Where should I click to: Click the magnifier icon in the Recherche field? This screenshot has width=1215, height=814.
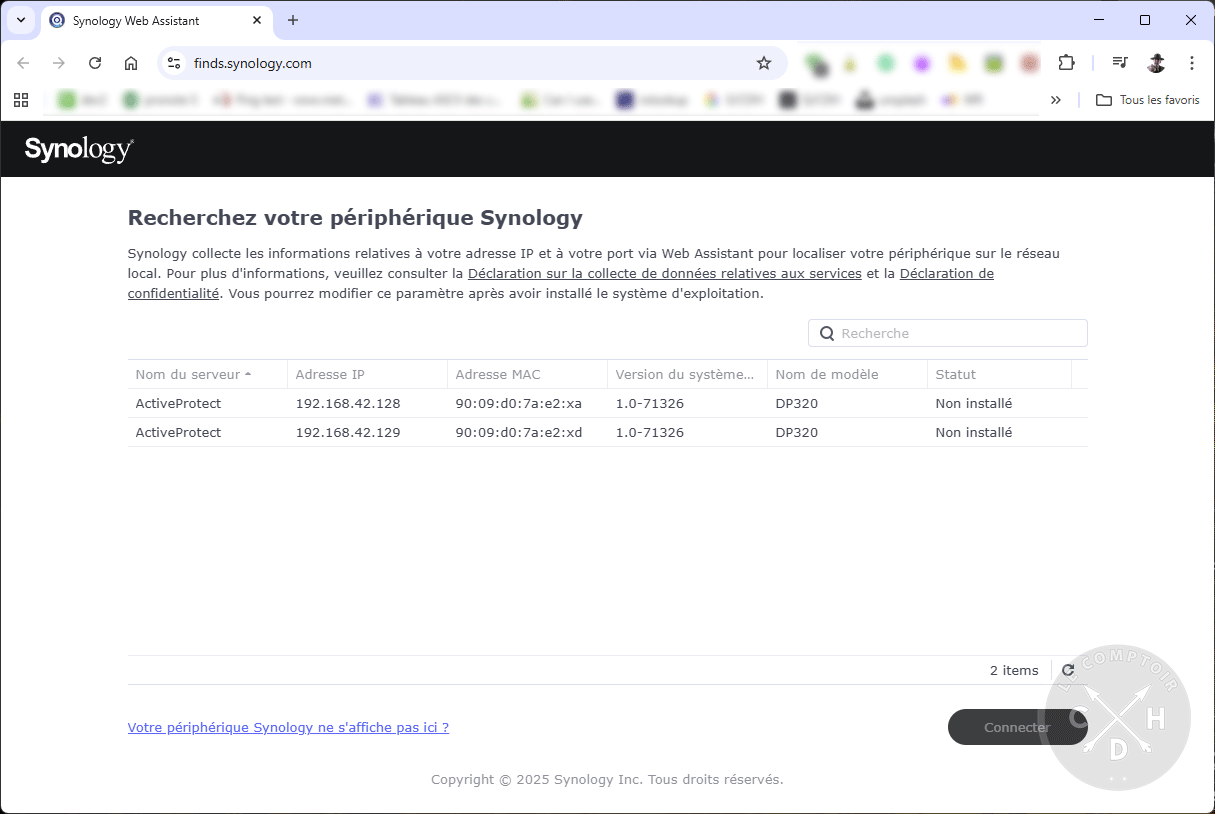click(826, 332)
